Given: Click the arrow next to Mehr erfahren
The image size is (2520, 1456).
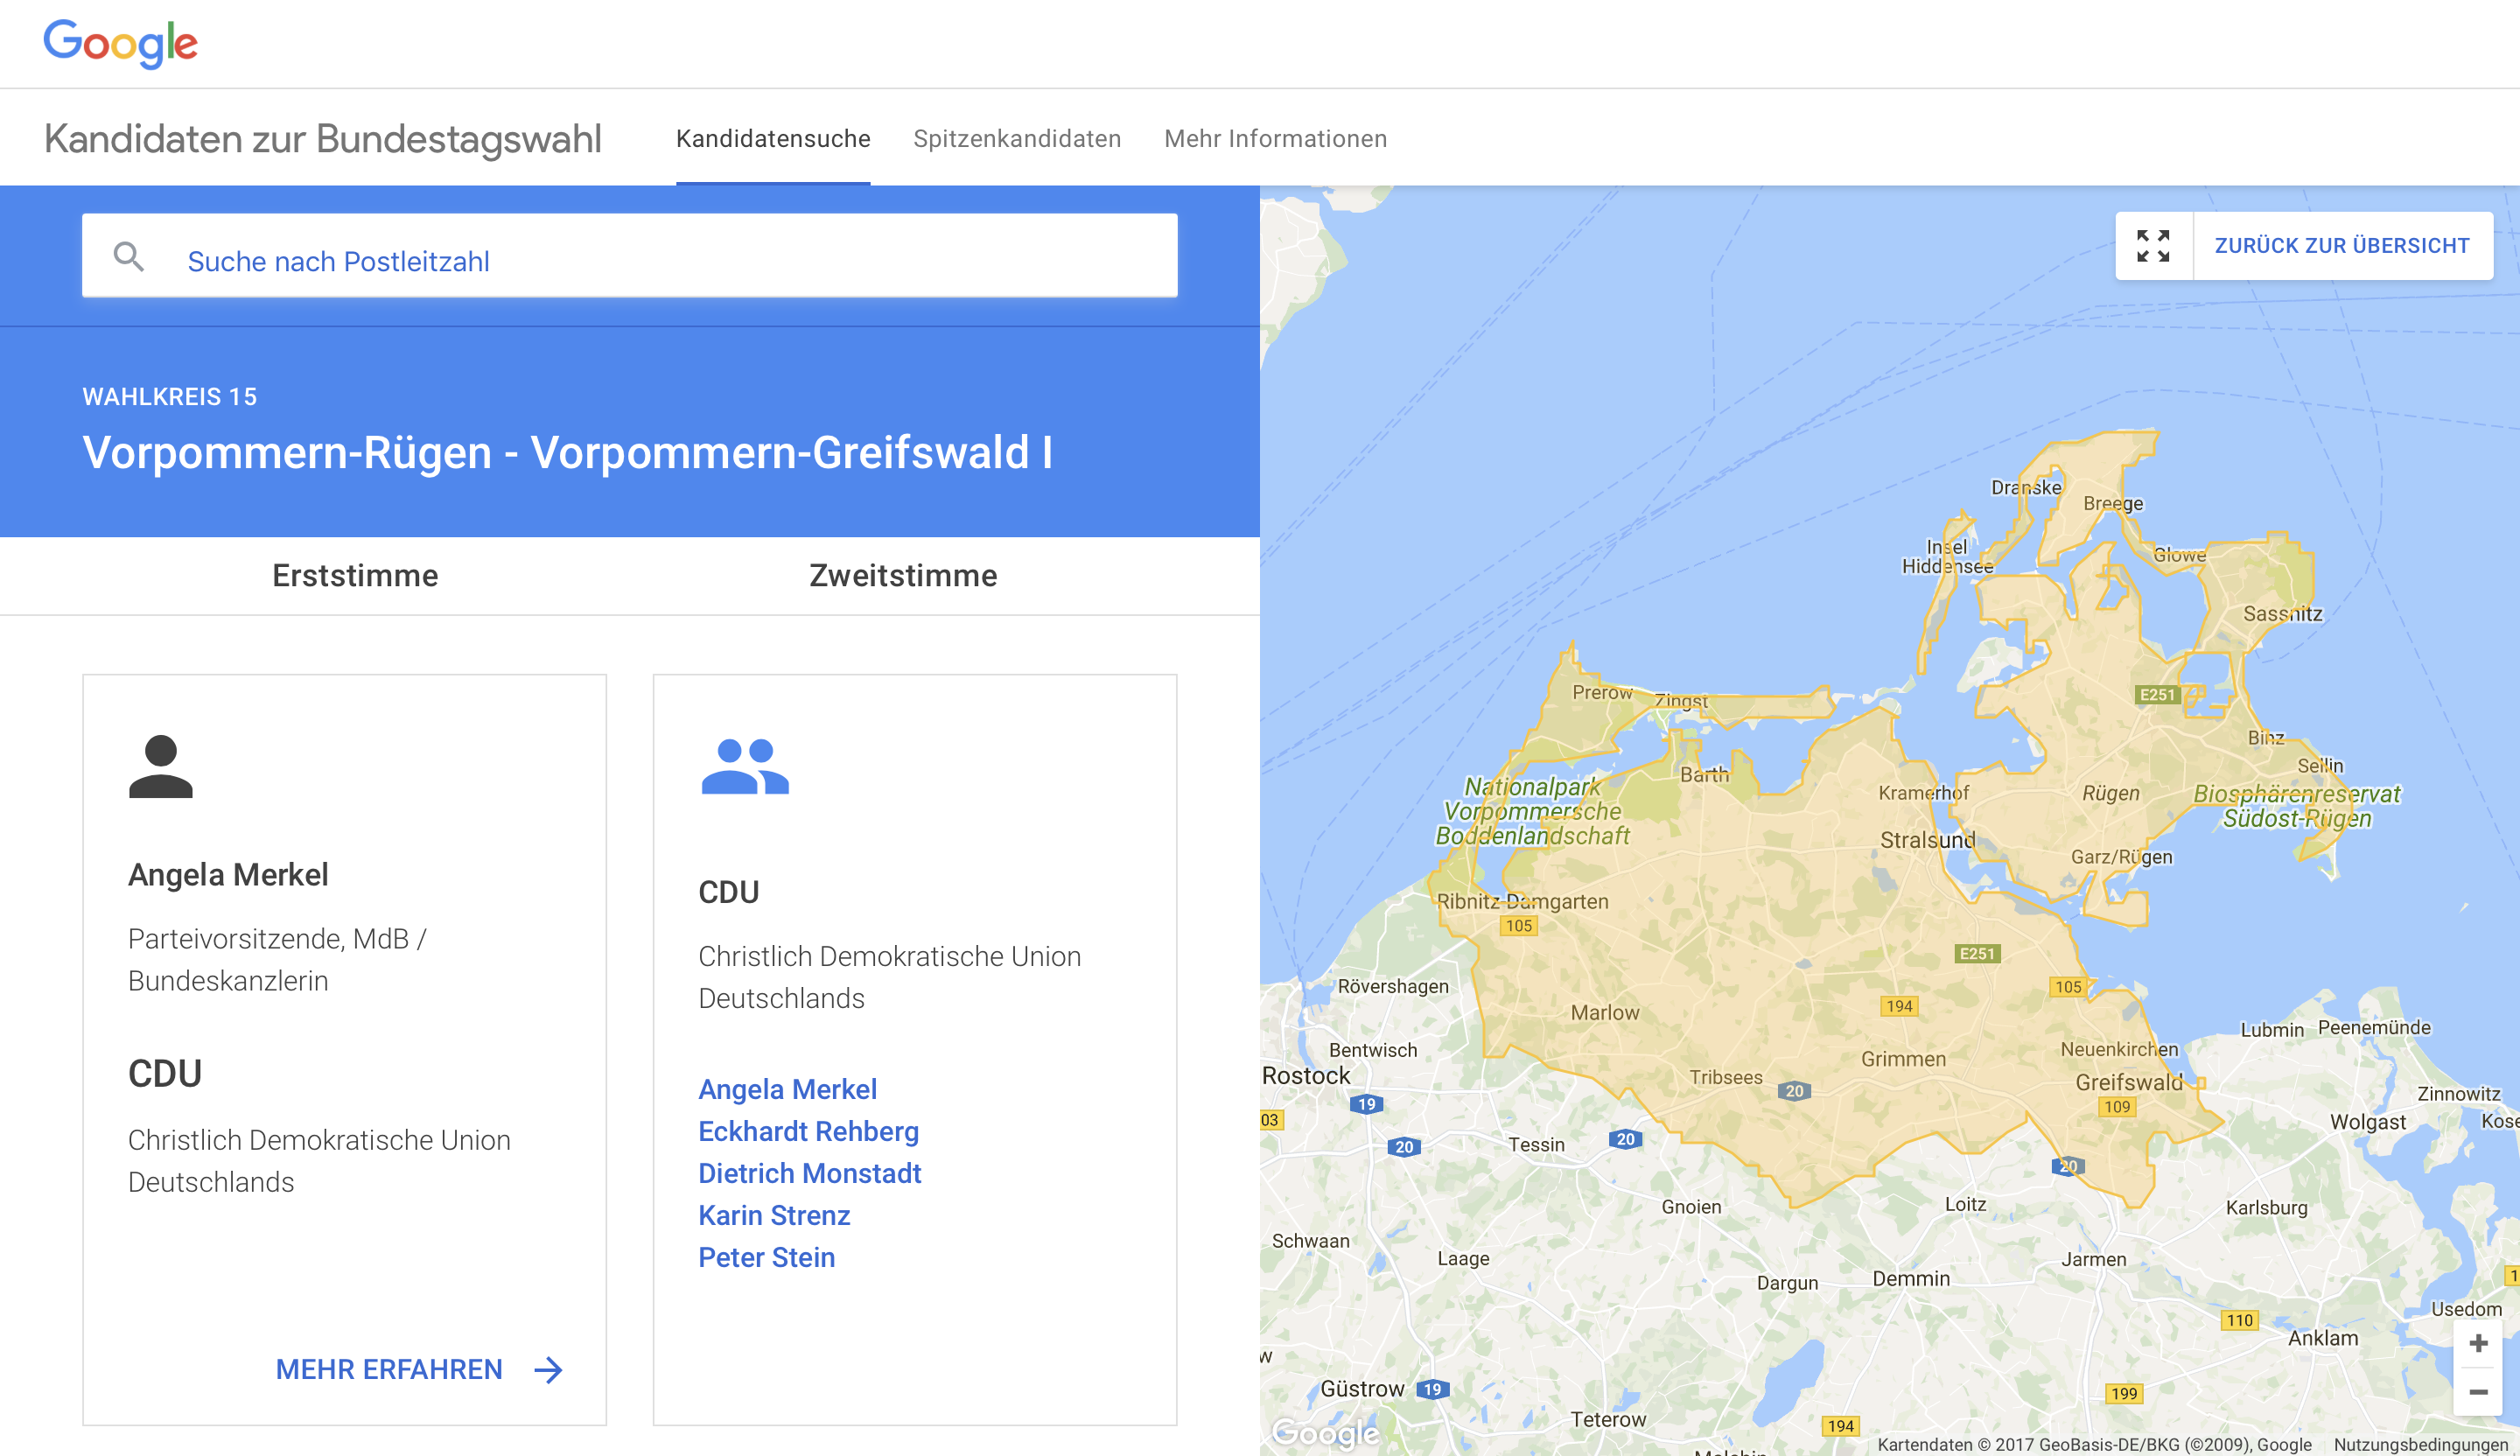Looking at the screenshot, I should (x=548, y=1370).
